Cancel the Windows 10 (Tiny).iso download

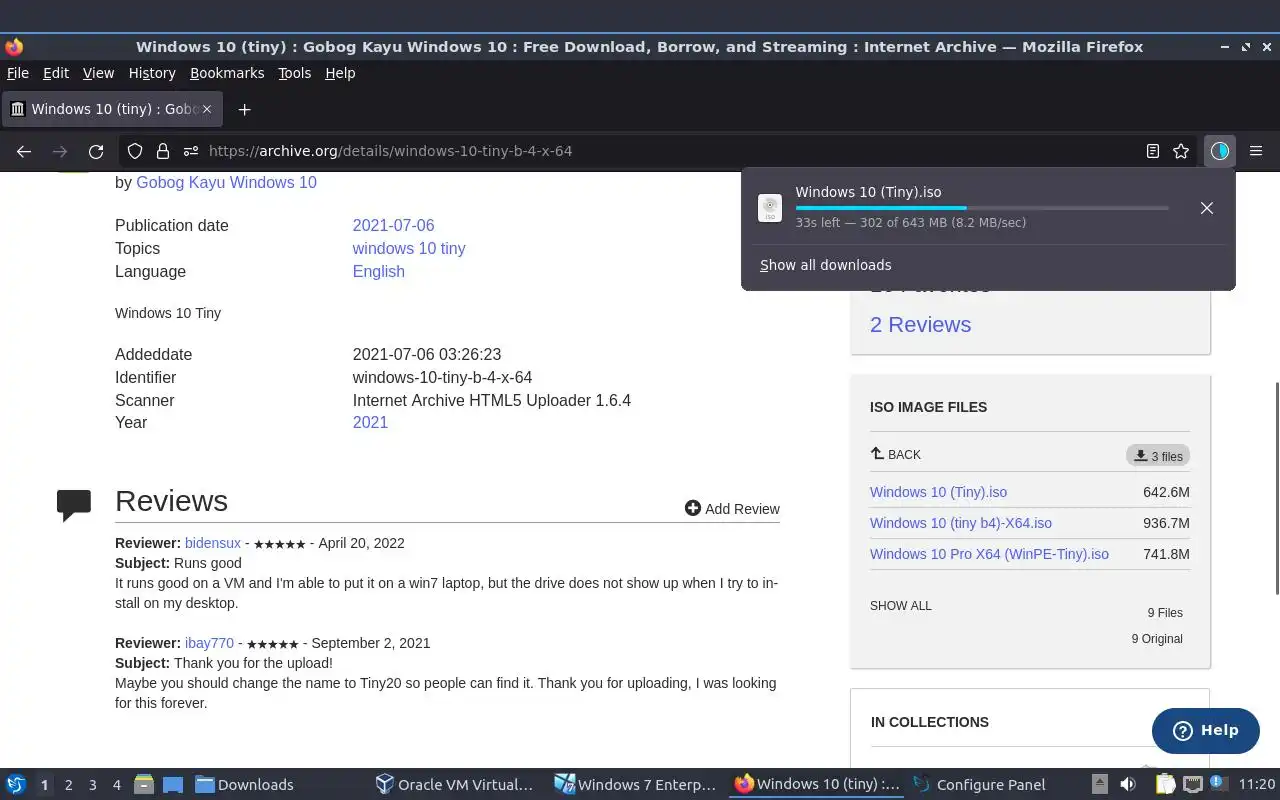(x=1207, y=208)
